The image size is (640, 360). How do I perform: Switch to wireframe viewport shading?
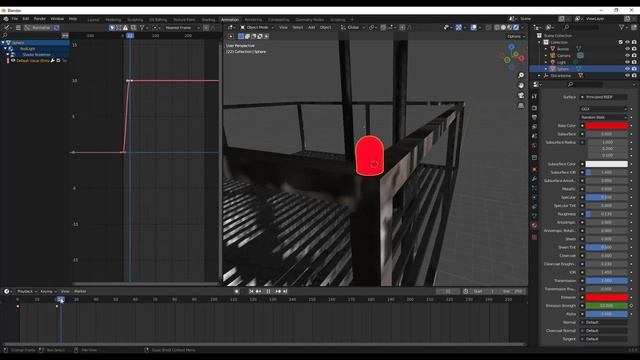(x=497, y=27)
